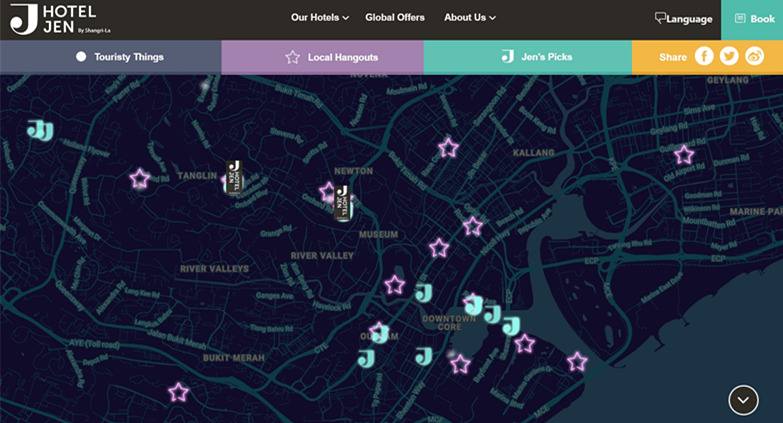Click the star marker near Old Airport Rd
This screenshot has height=423, width=783.
point(684,155)
